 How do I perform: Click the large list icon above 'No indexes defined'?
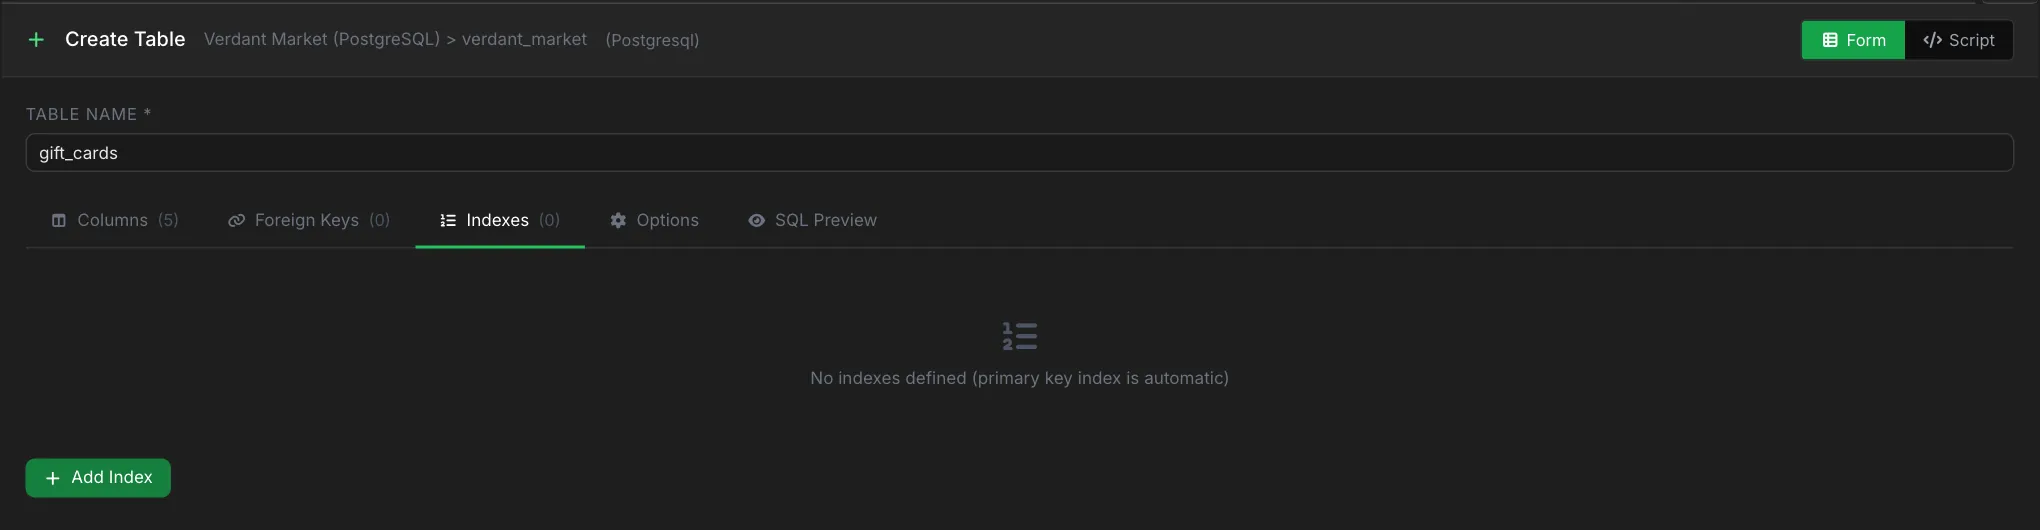click(1020, 336)
